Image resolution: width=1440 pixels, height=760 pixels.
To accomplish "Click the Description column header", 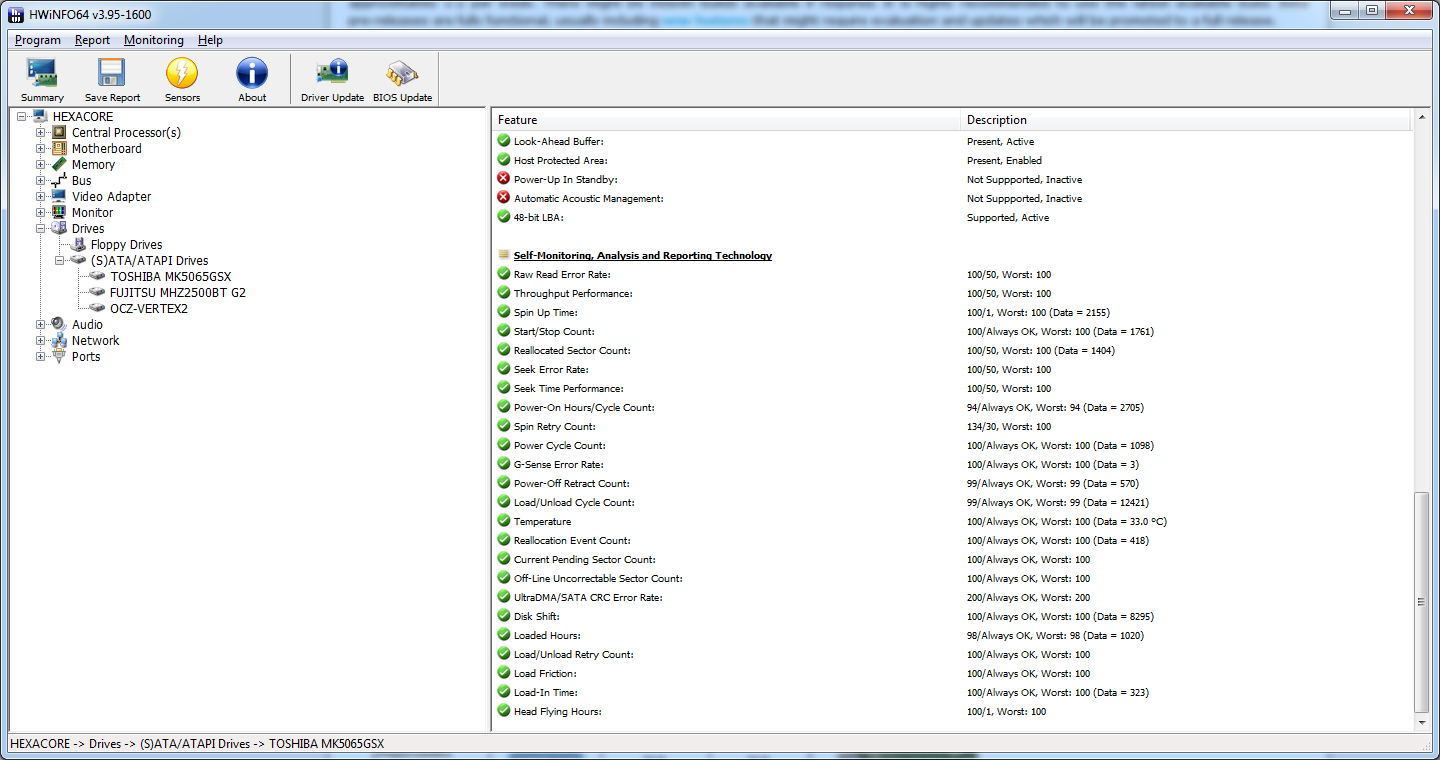I will coord(1185,120).
